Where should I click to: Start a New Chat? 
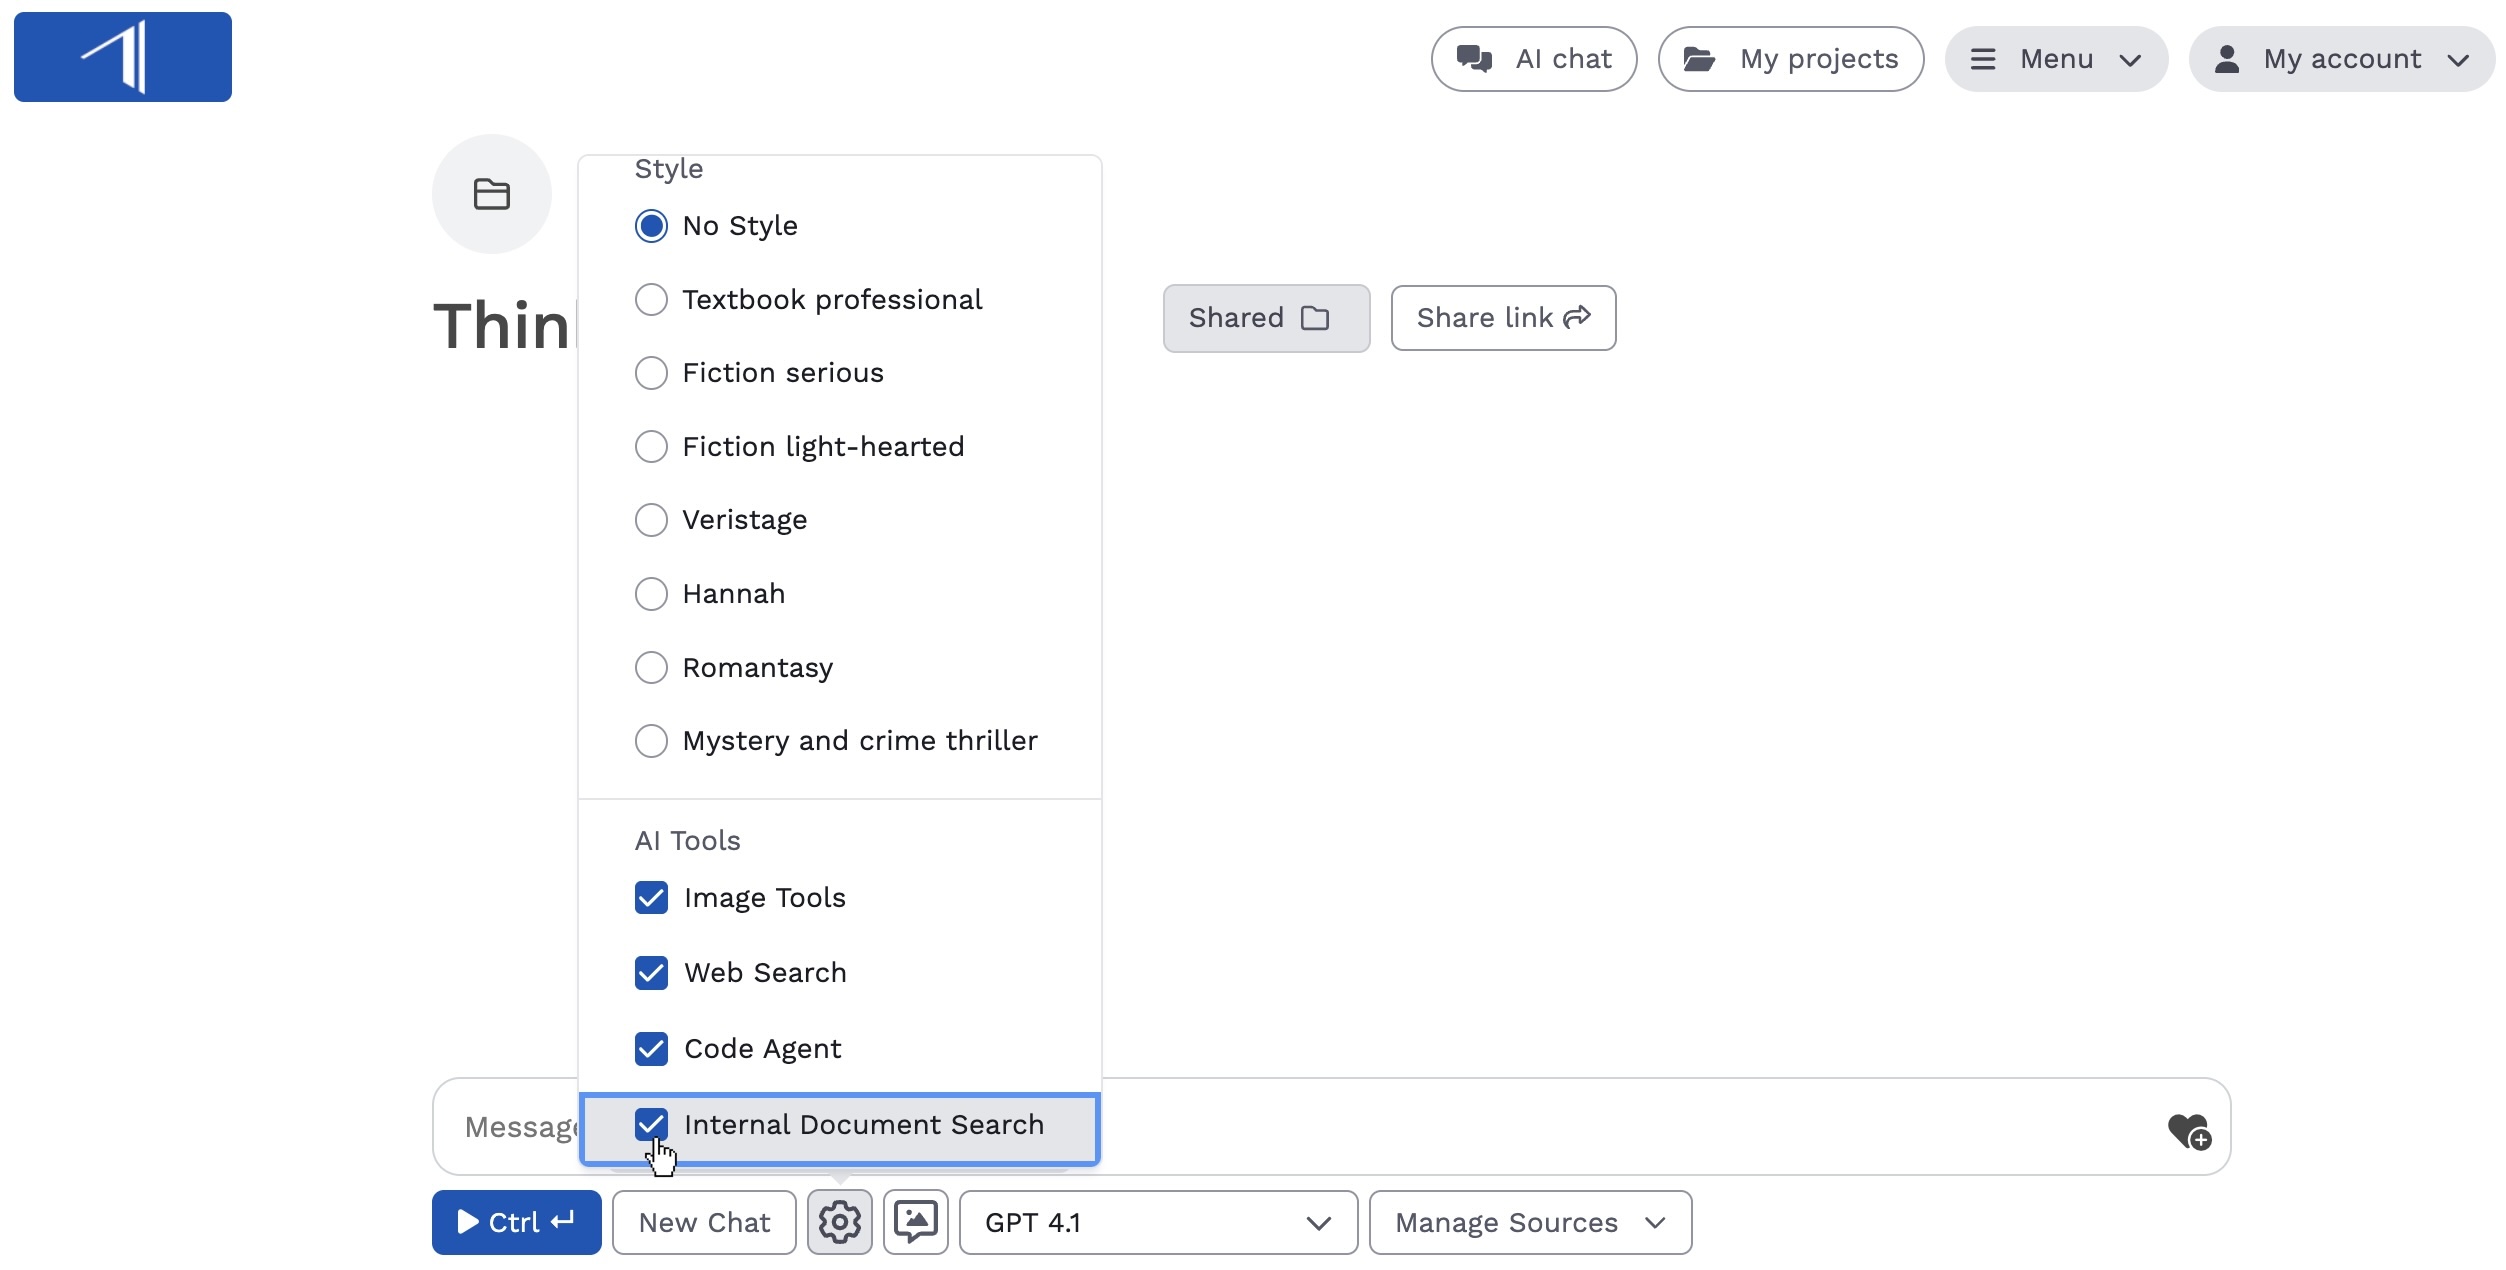704,1222
